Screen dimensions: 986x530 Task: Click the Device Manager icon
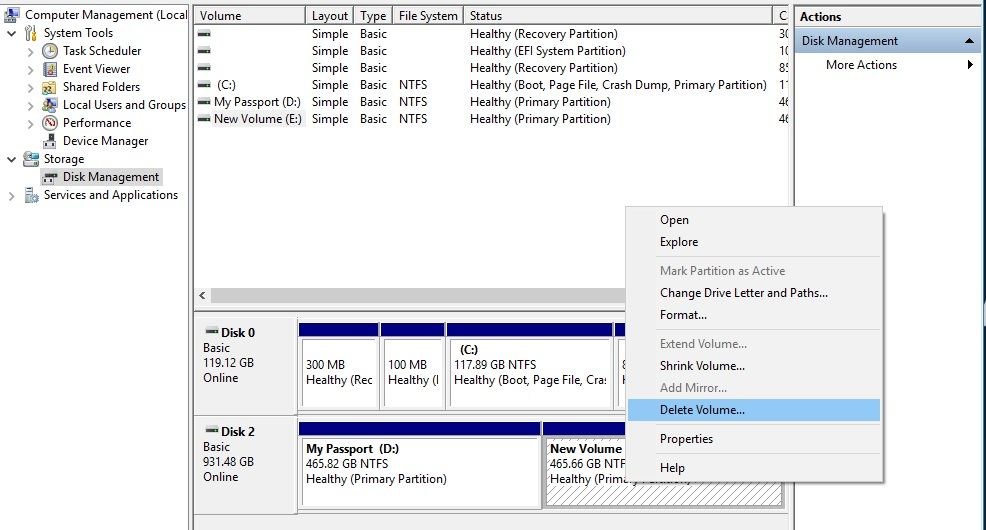point(50,141)
